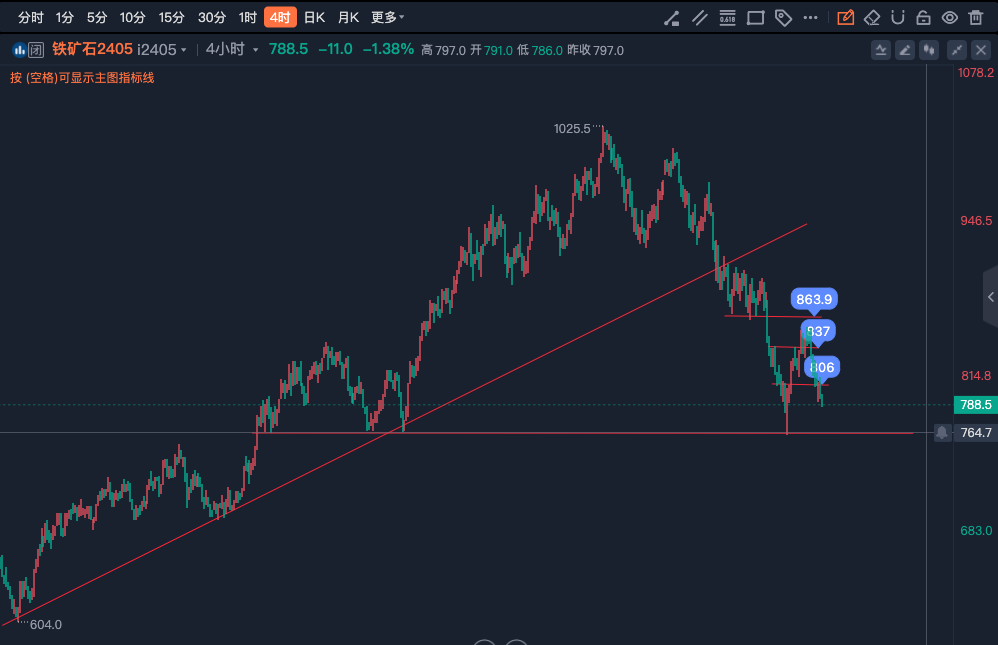Select the trend line drawing tool

tap(671, 18)
